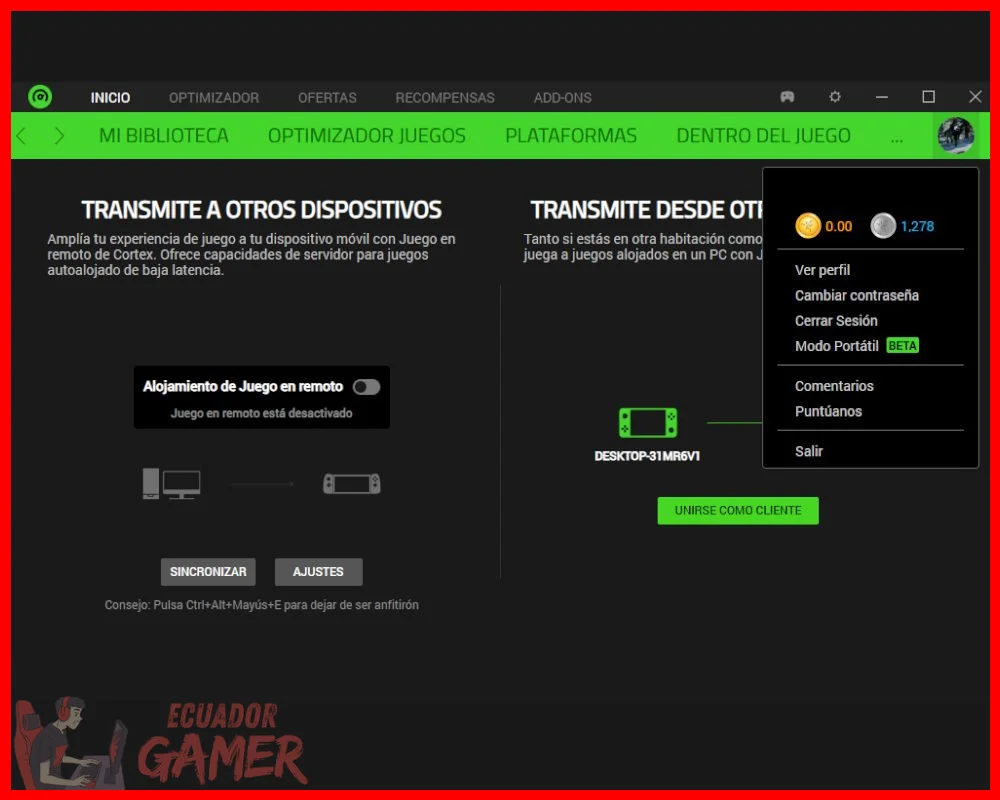Toggle Alojamiento de Juego en remoto switch

(367, 387)
